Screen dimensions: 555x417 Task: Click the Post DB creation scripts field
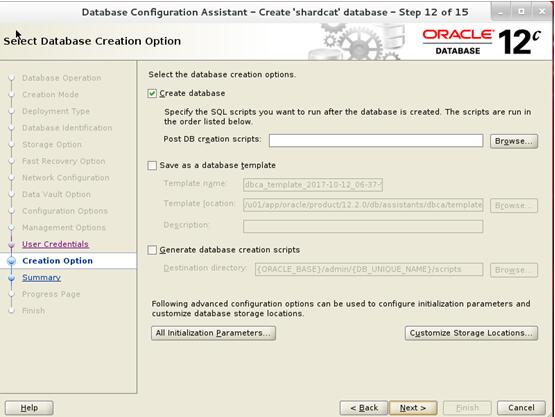376,141
